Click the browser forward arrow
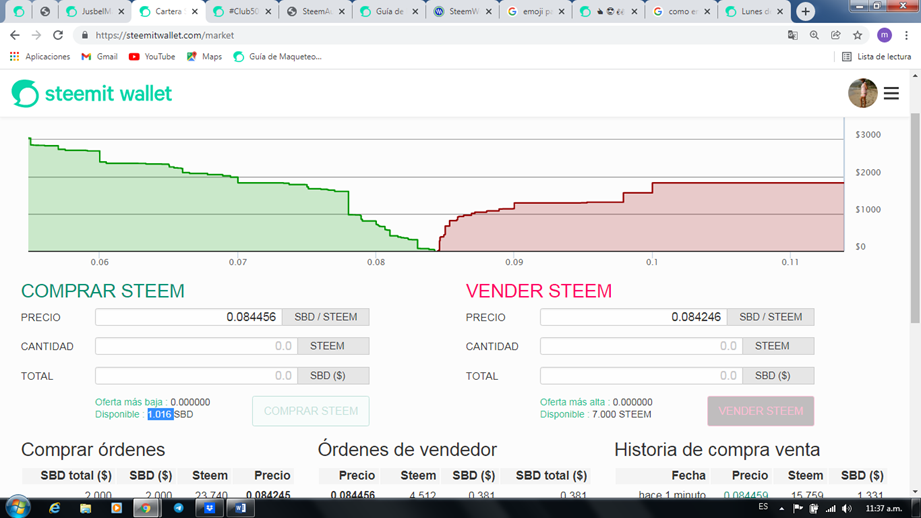The height and width of the screenshot is (518, 921). (x=36, y=35)
